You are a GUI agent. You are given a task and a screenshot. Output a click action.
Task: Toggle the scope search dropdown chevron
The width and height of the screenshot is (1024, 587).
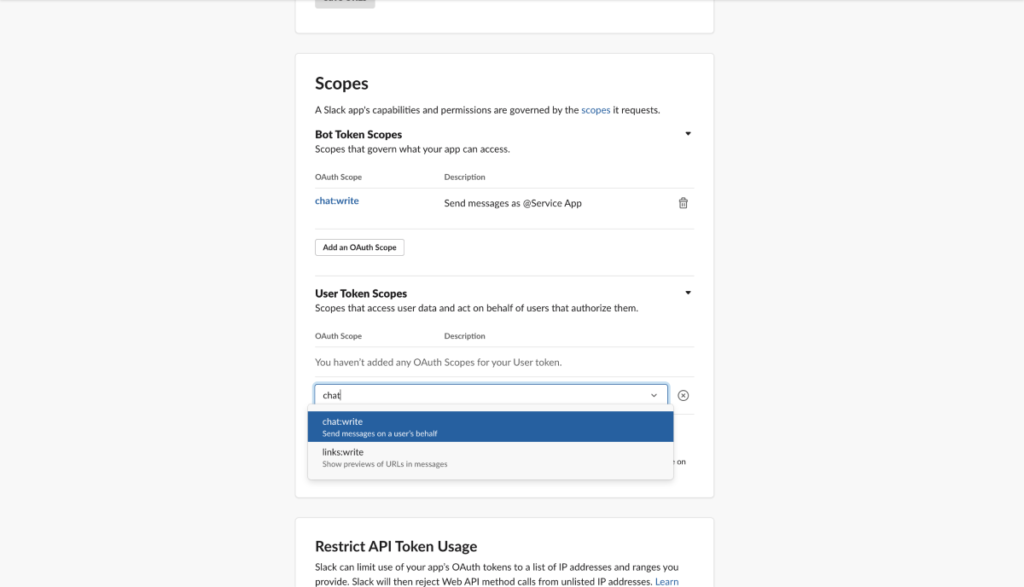(654, 395)
